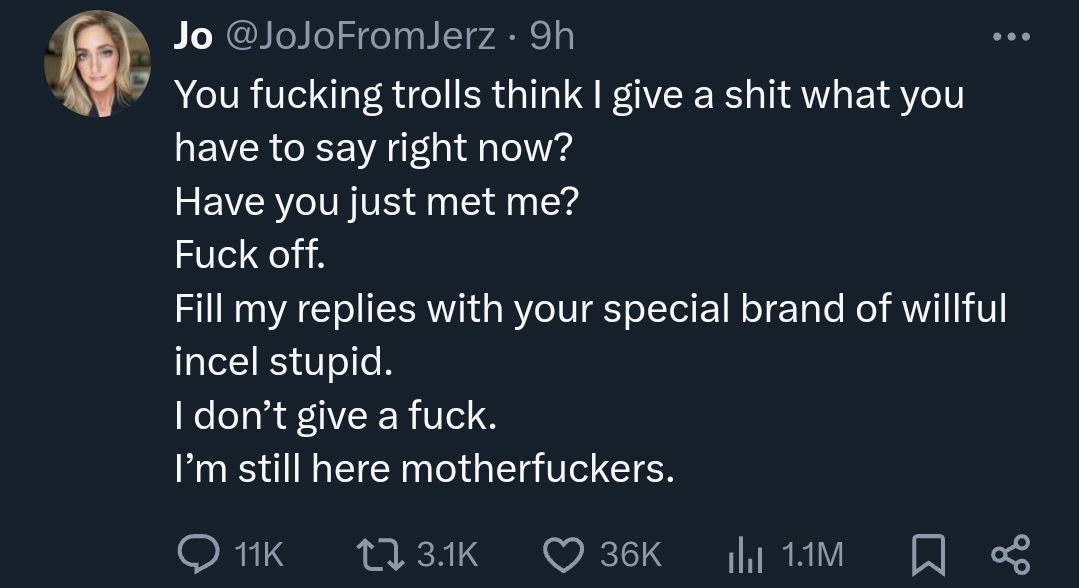Image resolution: width=1079 pixels, height=588 pixels.
Task: Click the reply speech bubble icon
Action: [x=195, y=552]
